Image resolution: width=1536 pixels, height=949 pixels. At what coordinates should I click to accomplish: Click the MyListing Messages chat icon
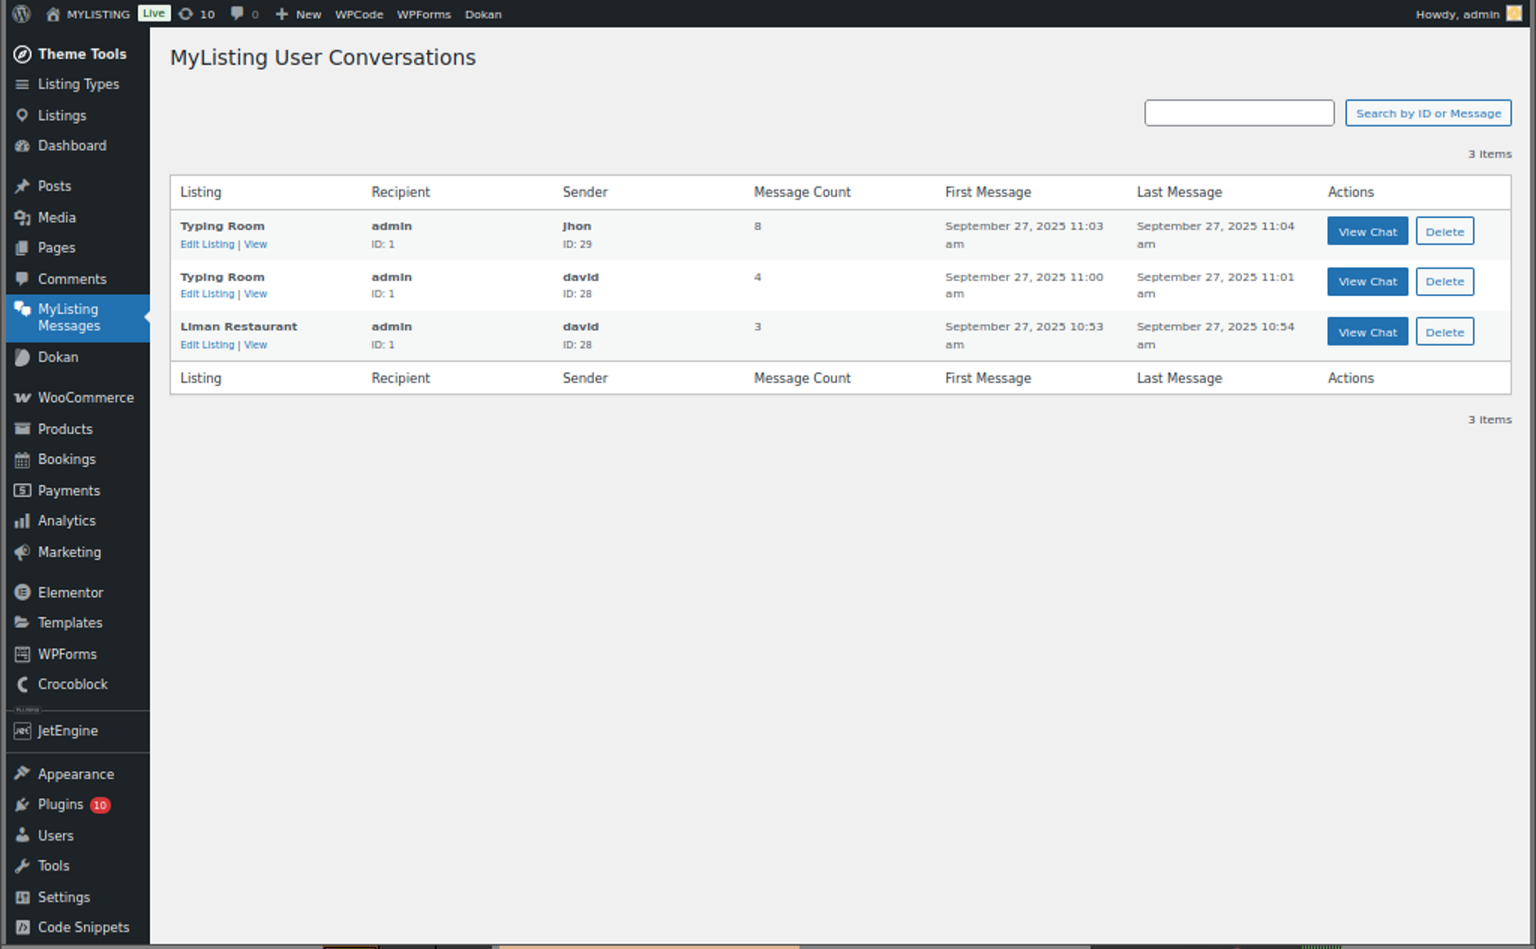pyautogui.click(x=22, y=310)
